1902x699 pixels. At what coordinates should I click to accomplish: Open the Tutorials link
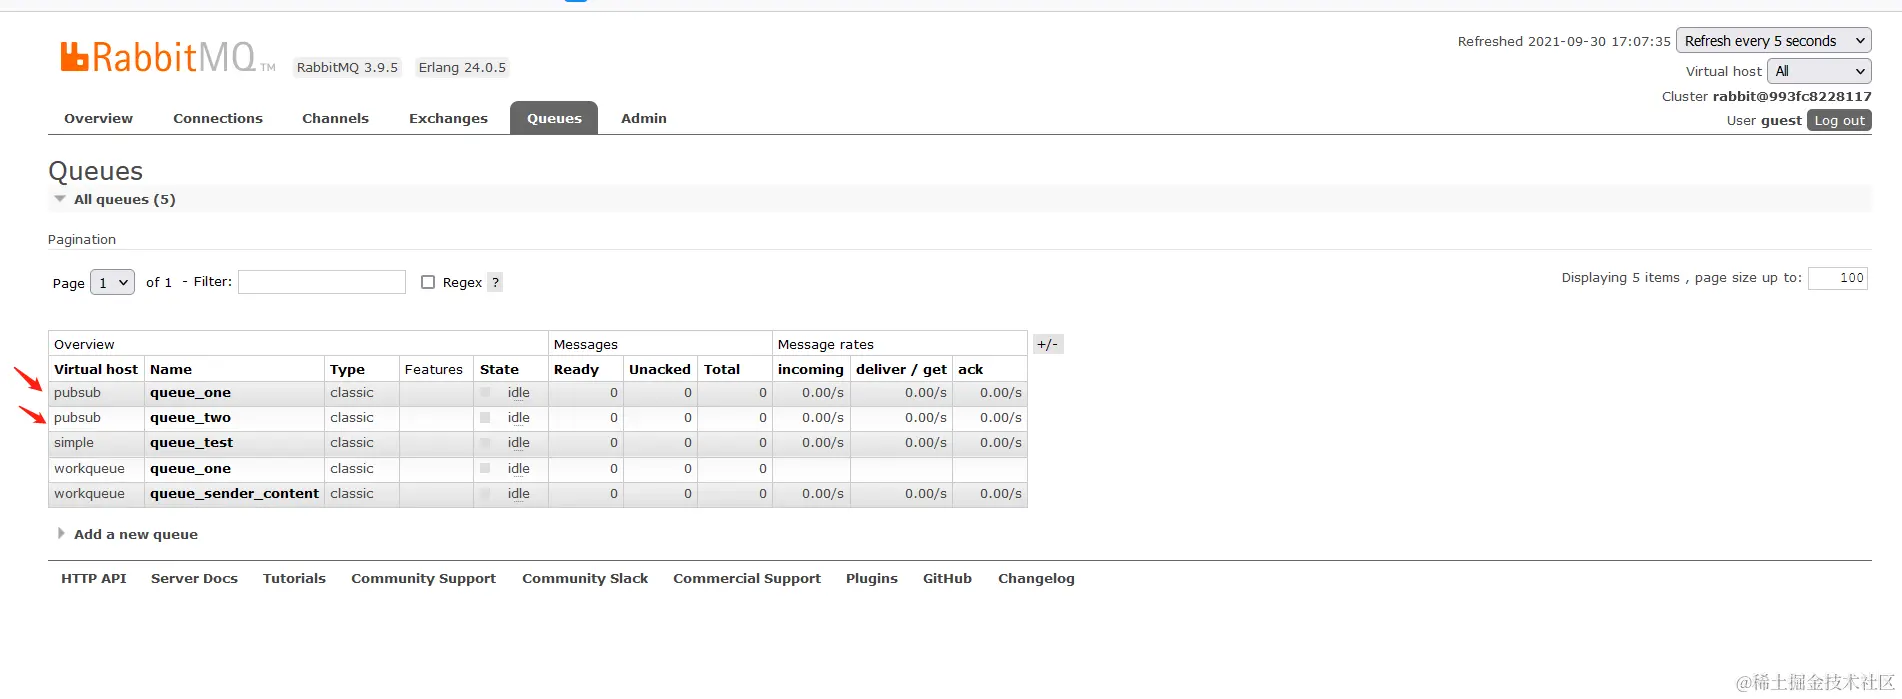pos(294,578)
